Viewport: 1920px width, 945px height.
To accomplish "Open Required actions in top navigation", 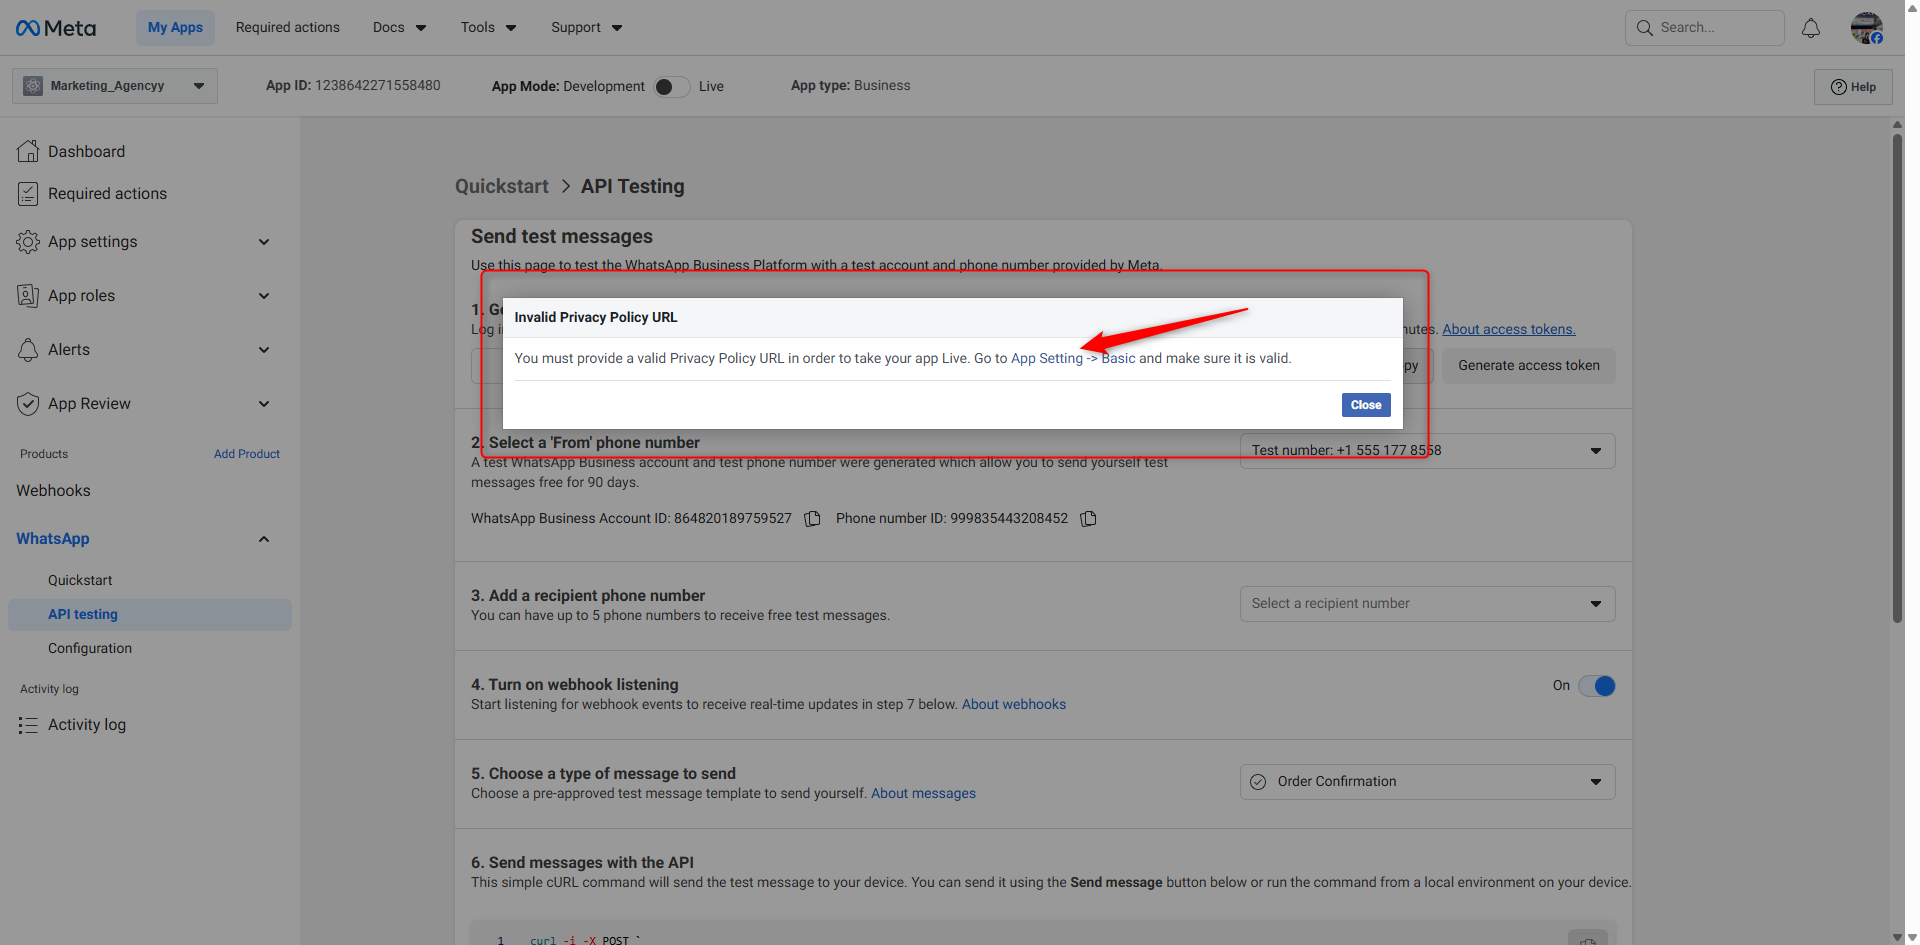I will (288, 28).
